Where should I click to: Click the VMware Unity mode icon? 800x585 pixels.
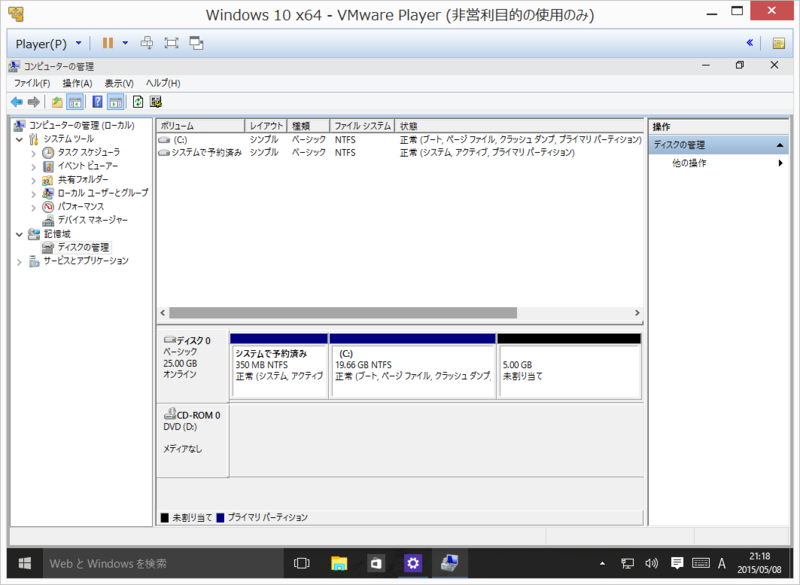coord(196,43)
